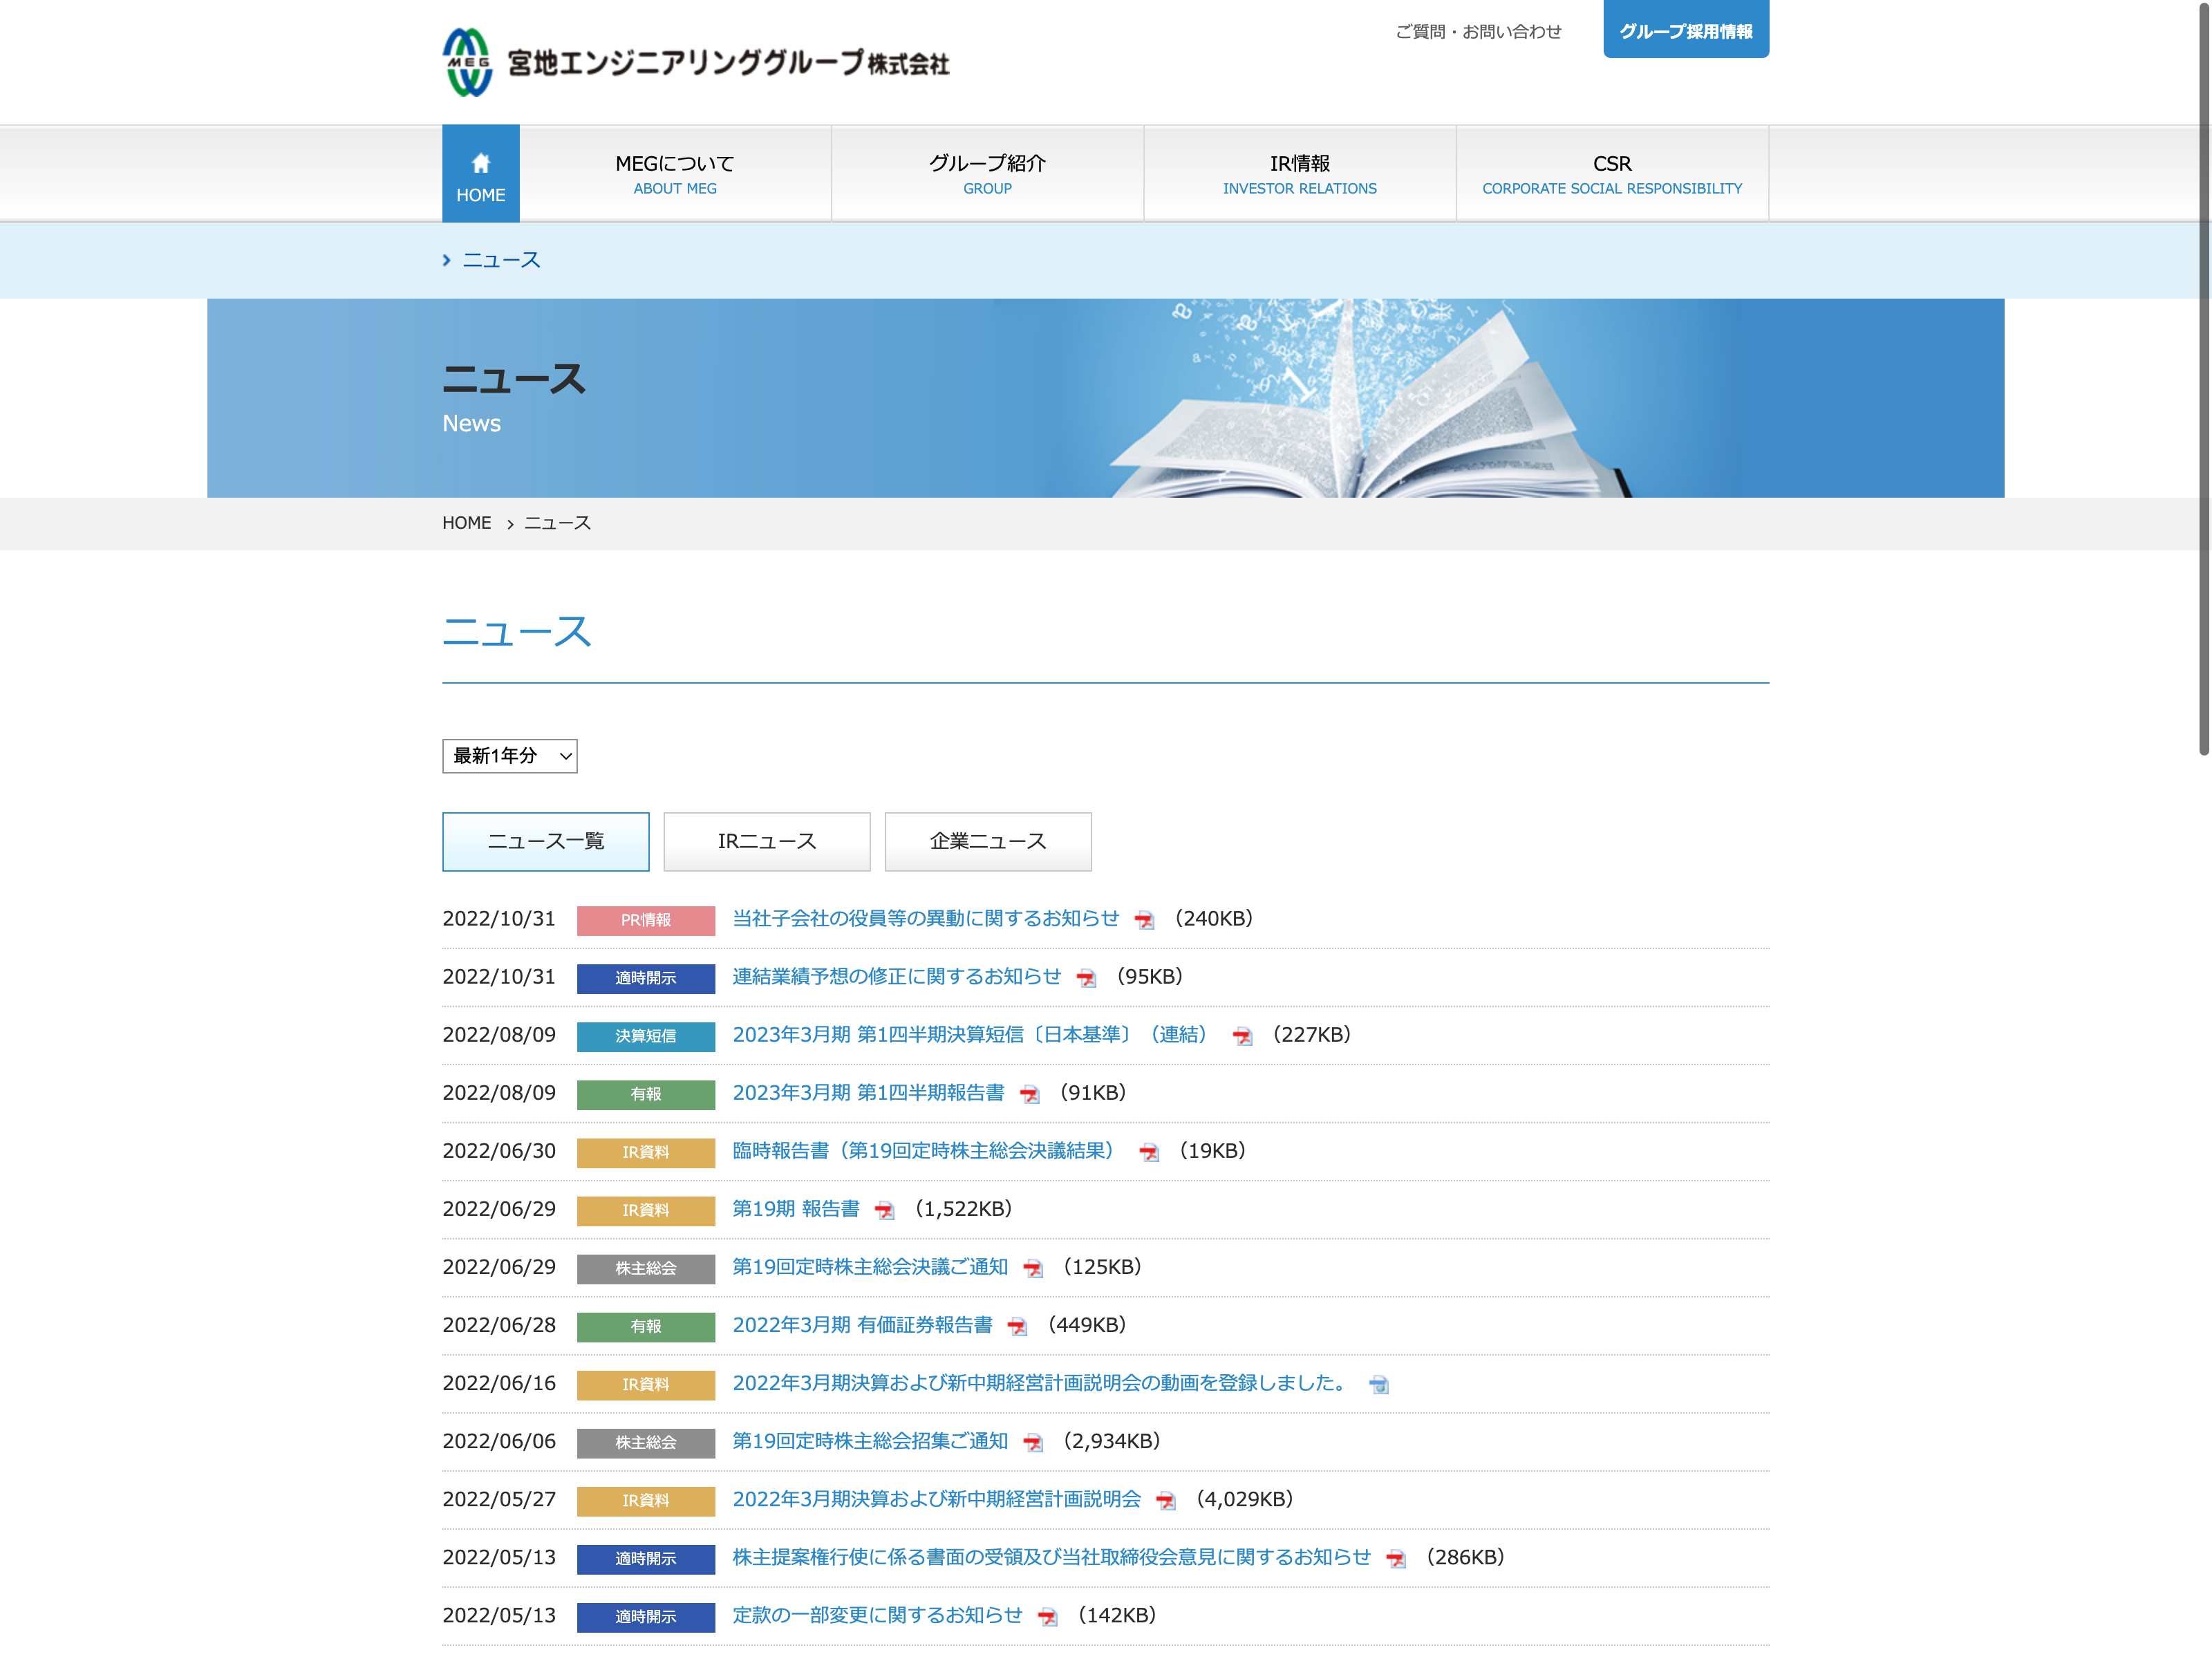
Task: Open the IR情報 navigation menu
Action: coord(1300,173)
